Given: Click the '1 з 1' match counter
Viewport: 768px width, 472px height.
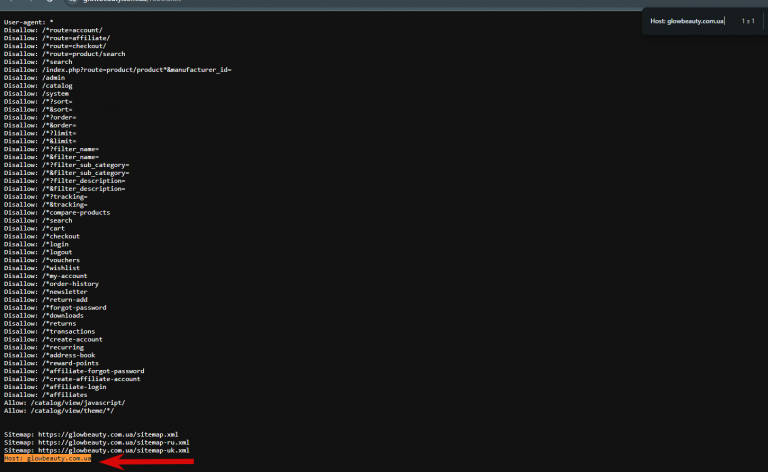Looking at the screenshot, I should (x=748, y=21).
